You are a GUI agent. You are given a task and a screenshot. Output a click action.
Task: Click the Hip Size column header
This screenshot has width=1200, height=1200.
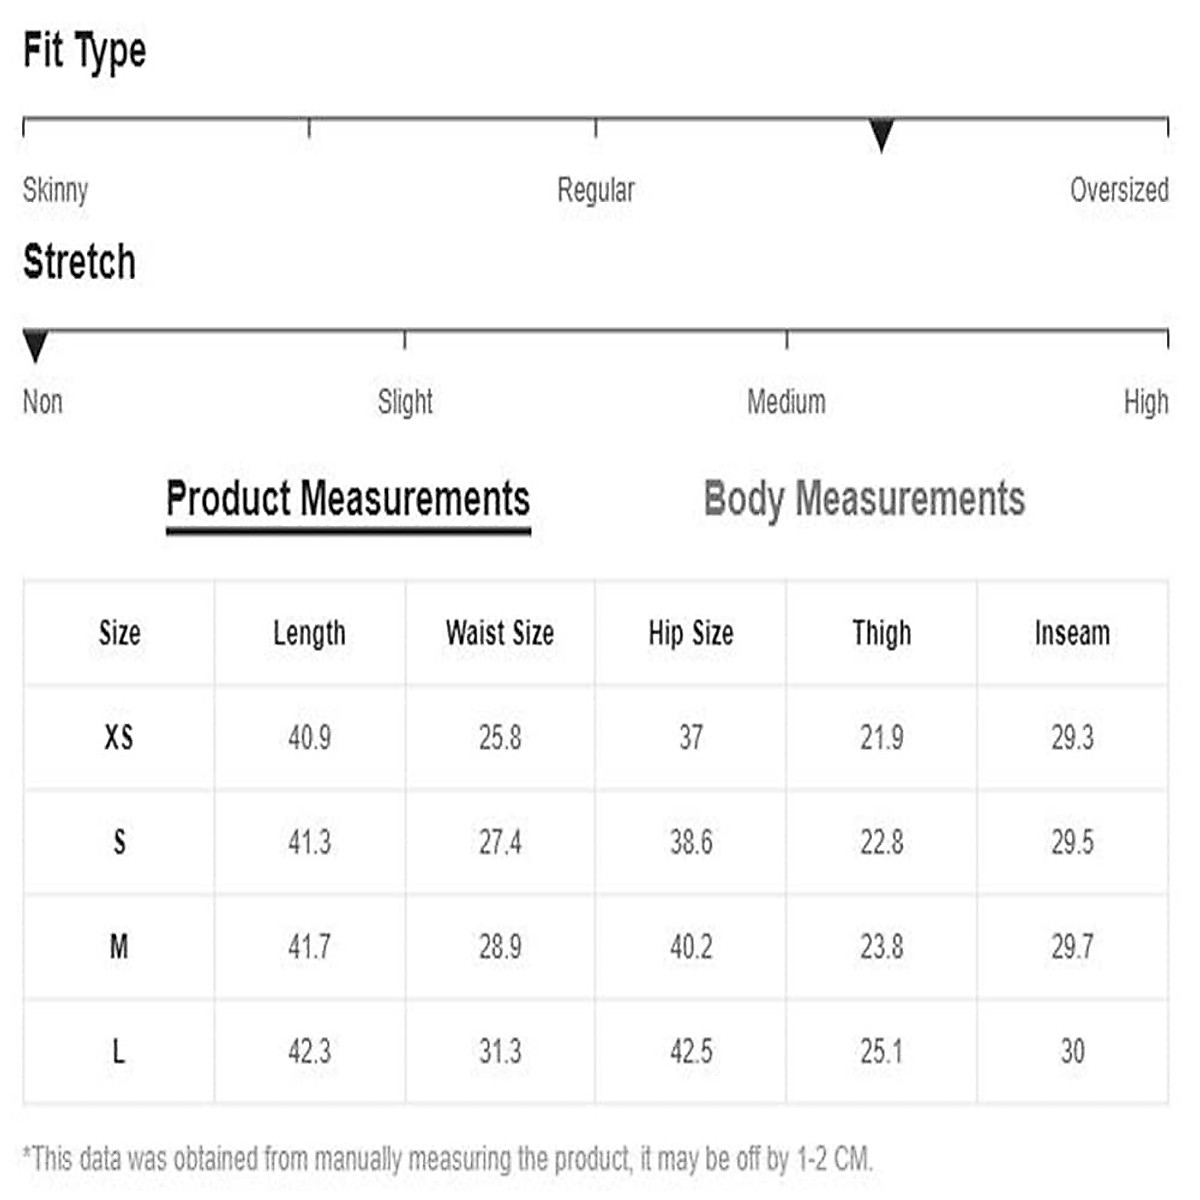pyautogui.click(x=691, y=633)
